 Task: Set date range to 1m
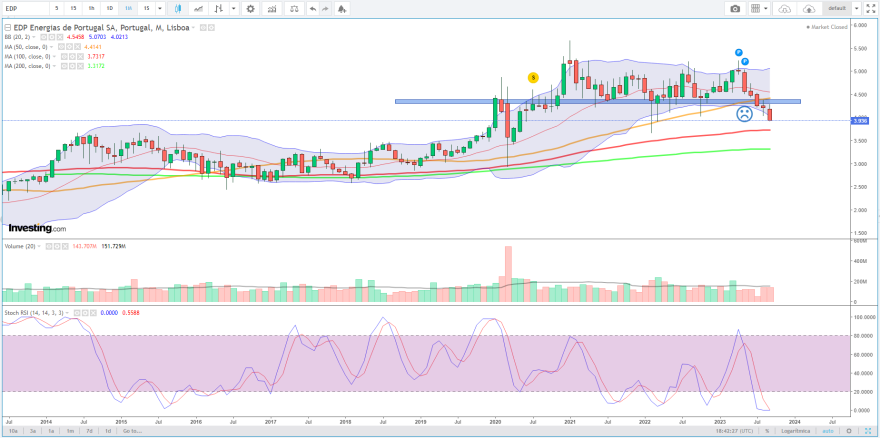coord(70,431)
